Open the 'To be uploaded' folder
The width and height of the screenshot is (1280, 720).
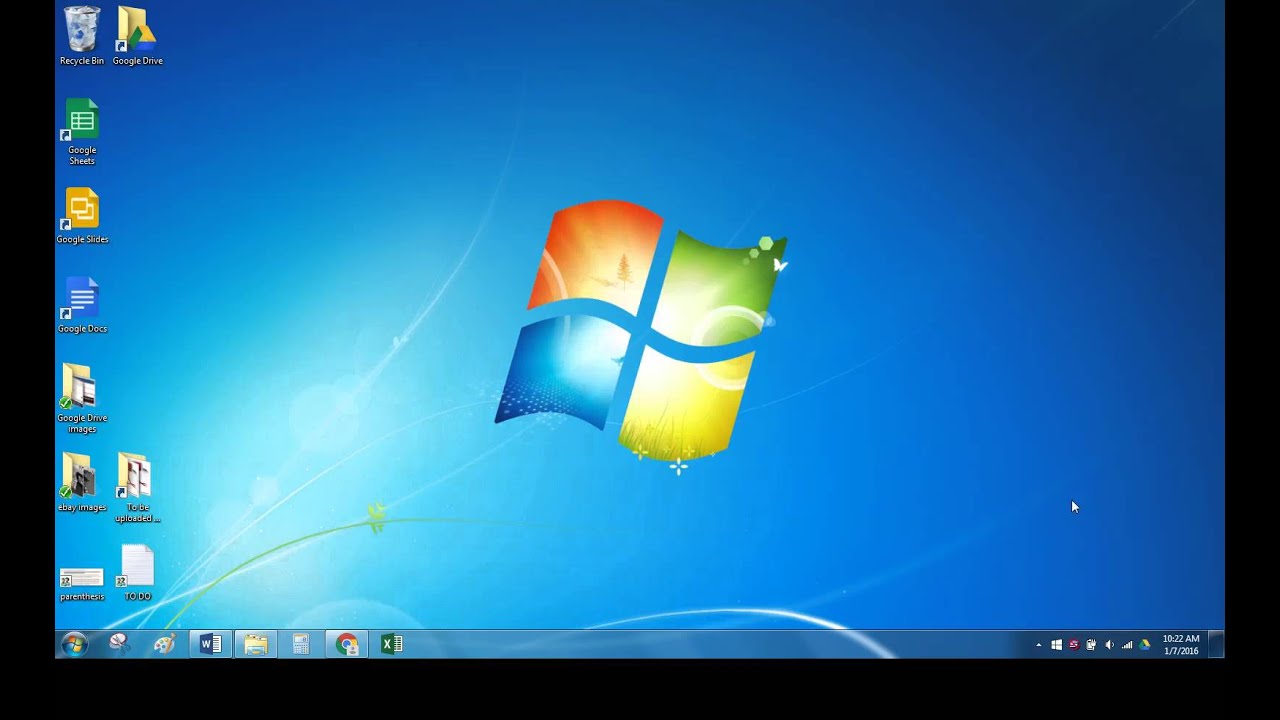point(136,477)
